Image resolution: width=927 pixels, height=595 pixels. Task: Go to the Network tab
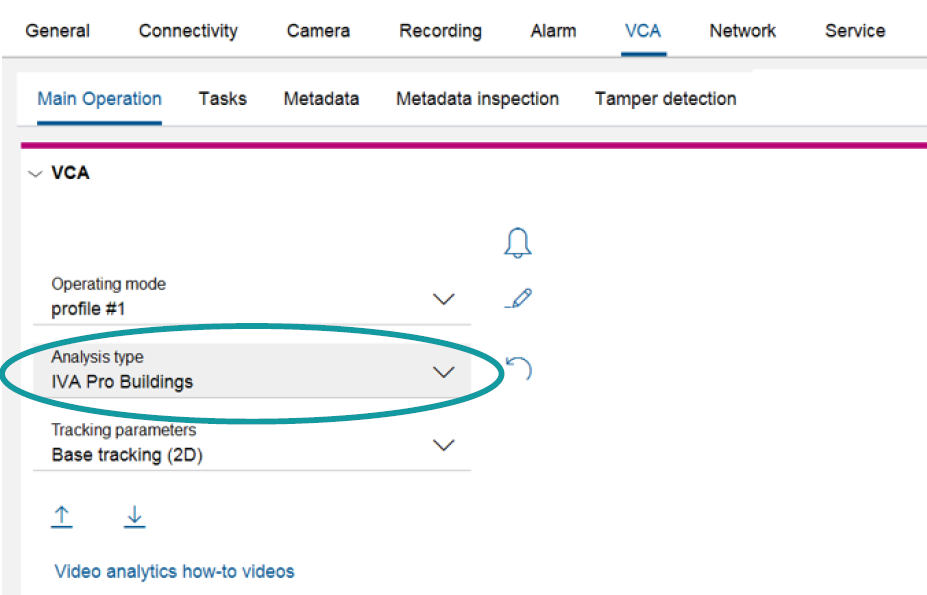(x=742, y=31)
